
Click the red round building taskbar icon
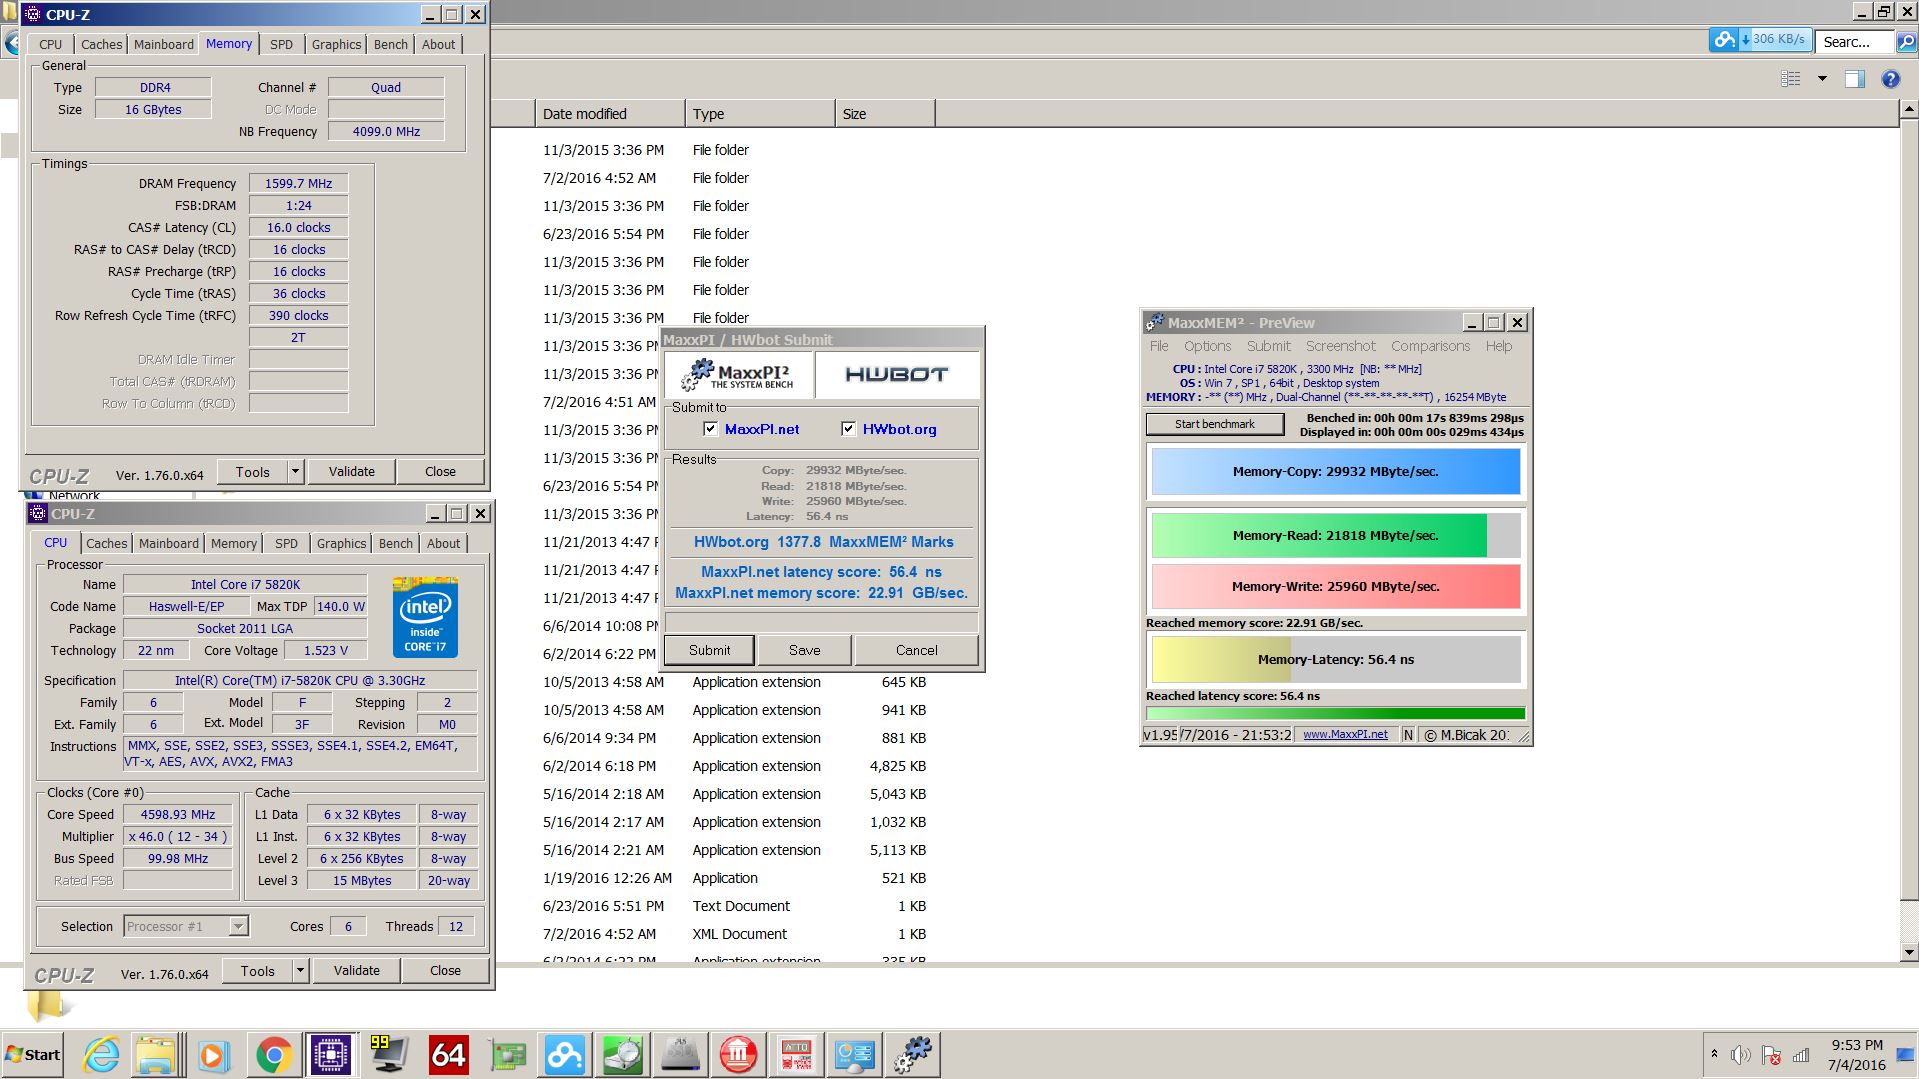pyautogui.click(x=738, y=1055)
